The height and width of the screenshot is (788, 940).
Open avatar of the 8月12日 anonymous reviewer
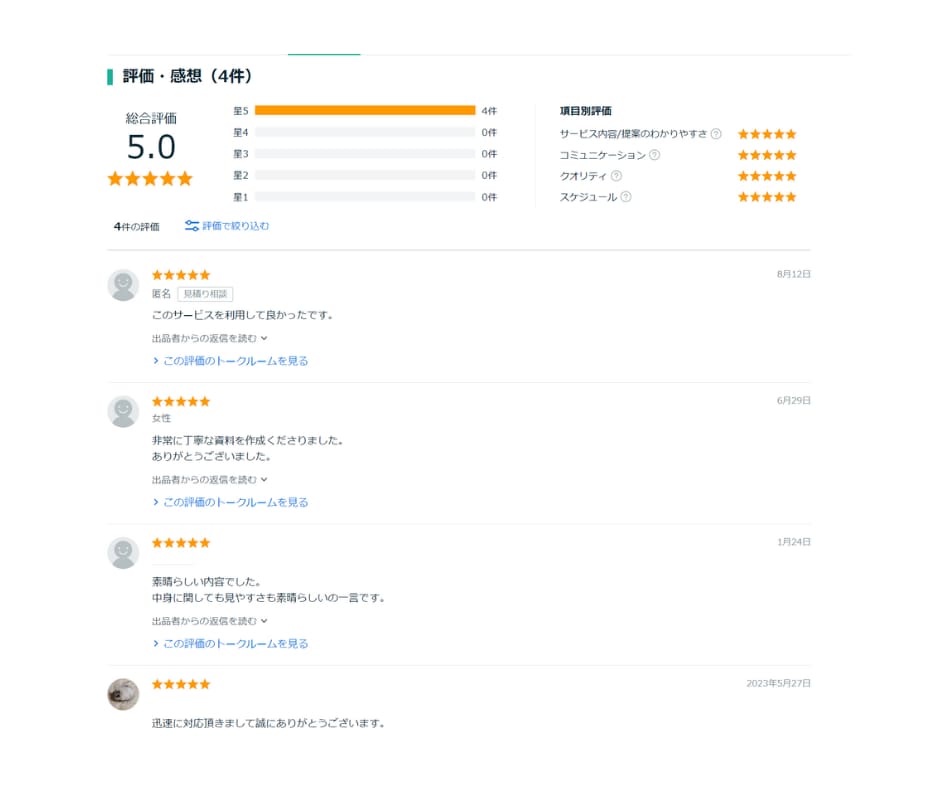(x=123, y=285)
